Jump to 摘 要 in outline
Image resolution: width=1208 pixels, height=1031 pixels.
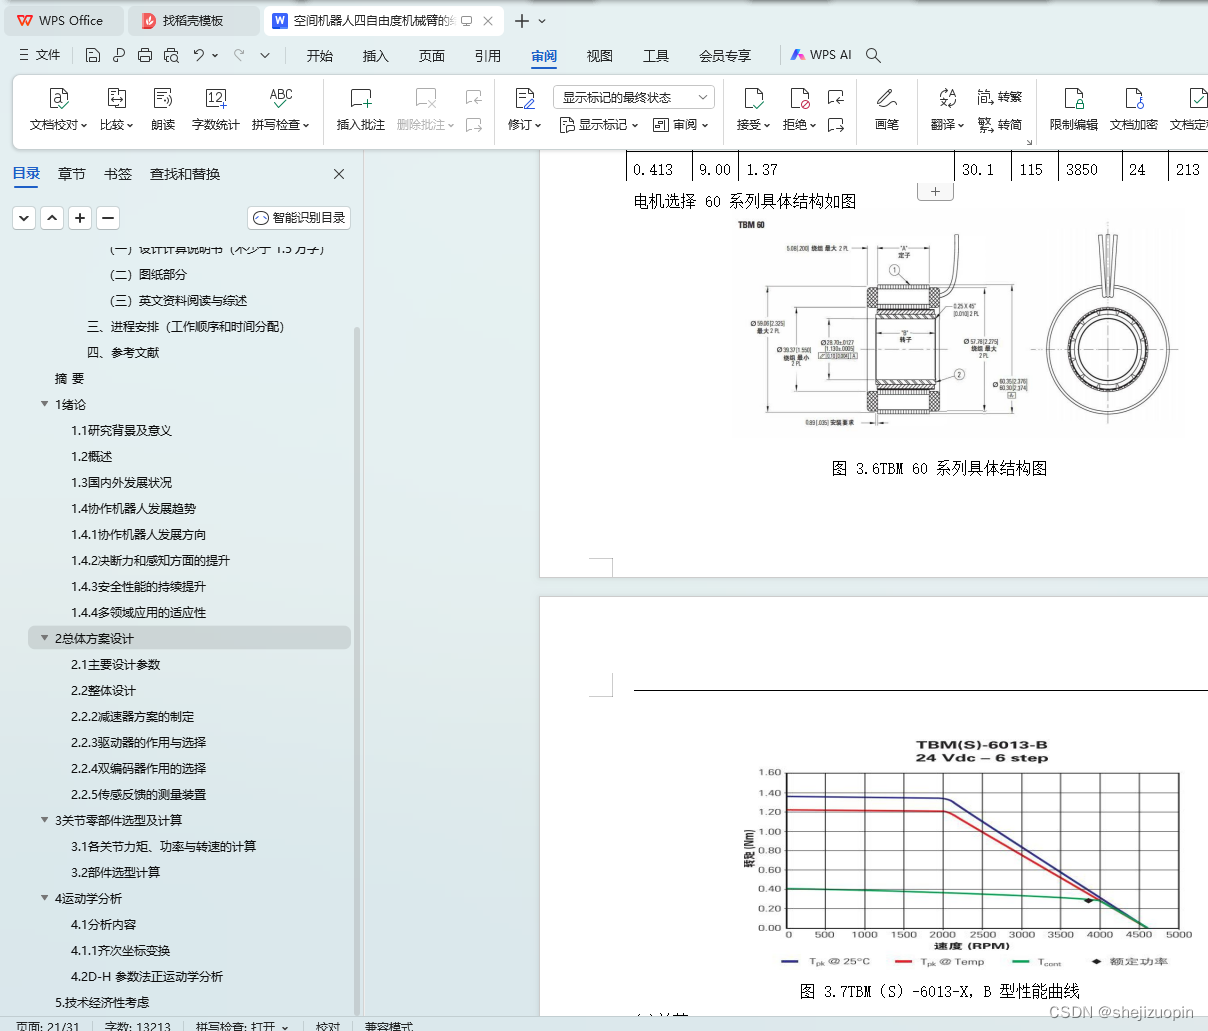[69, 378]
